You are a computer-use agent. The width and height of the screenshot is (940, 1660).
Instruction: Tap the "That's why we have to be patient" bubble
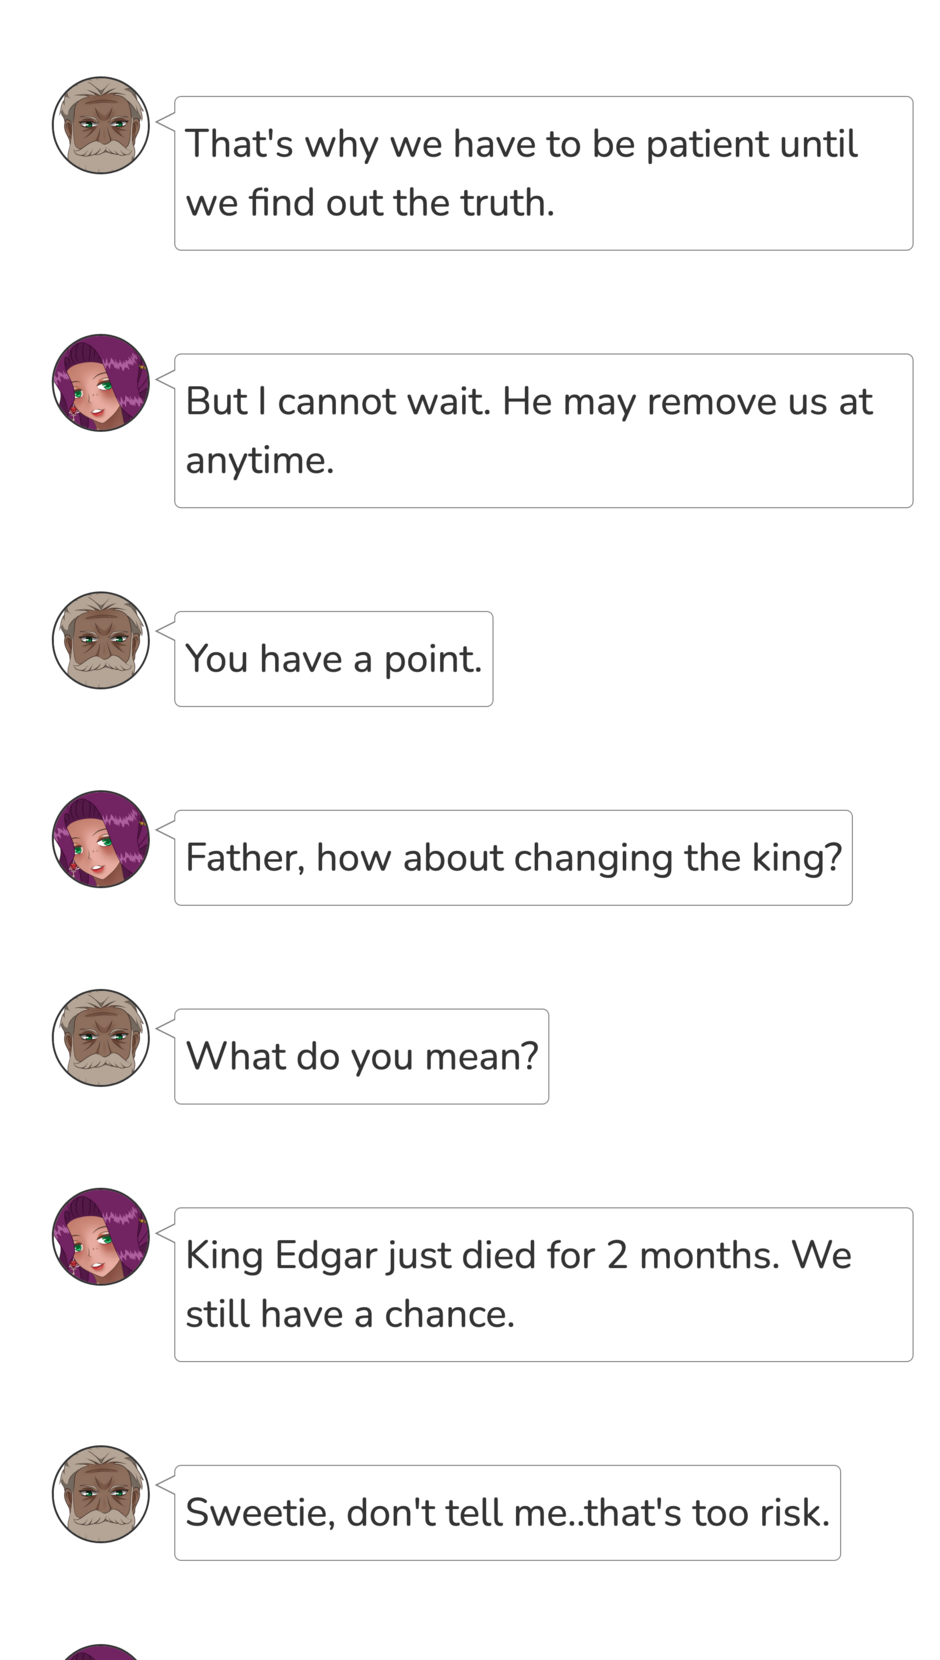(x=543, y=174)
